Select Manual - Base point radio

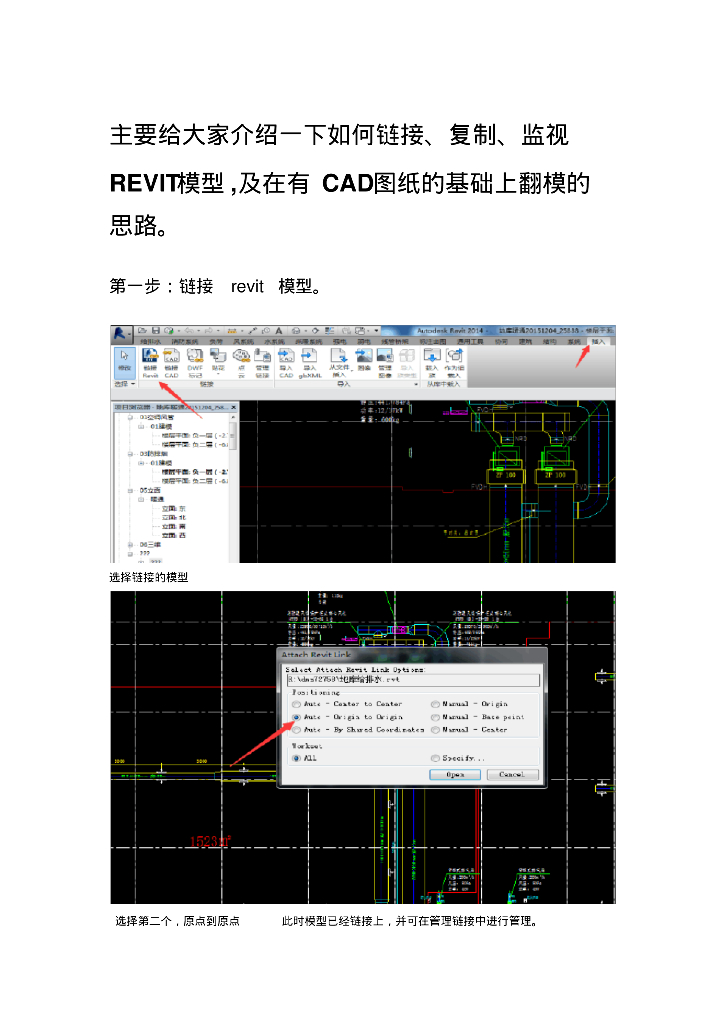coord(435,717)
